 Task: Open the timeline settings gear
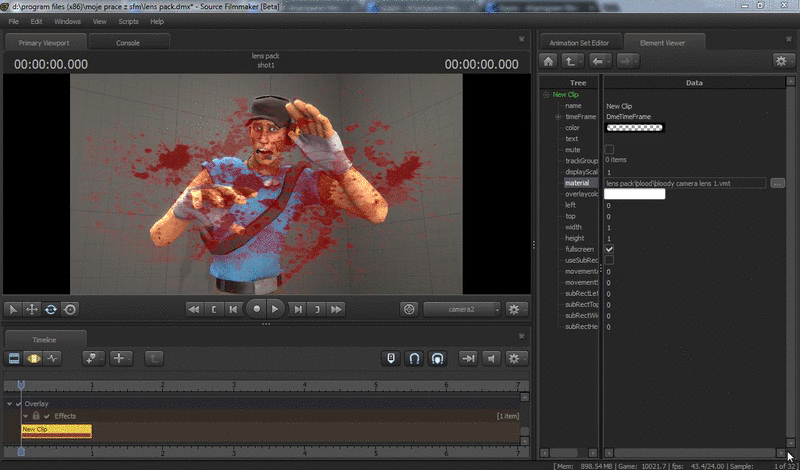coord(515,358)
